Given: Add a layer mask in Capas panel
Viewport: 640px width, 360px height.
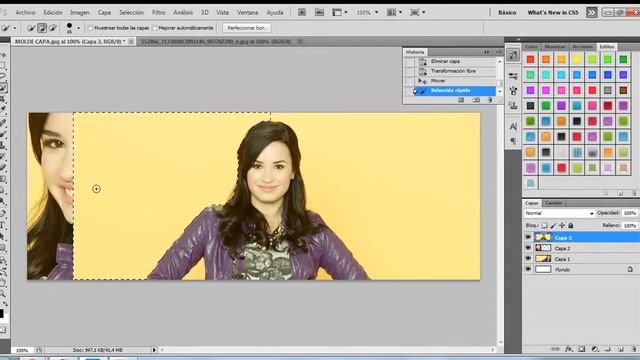Looking at the screenshot, I should (x=582, y=349).
